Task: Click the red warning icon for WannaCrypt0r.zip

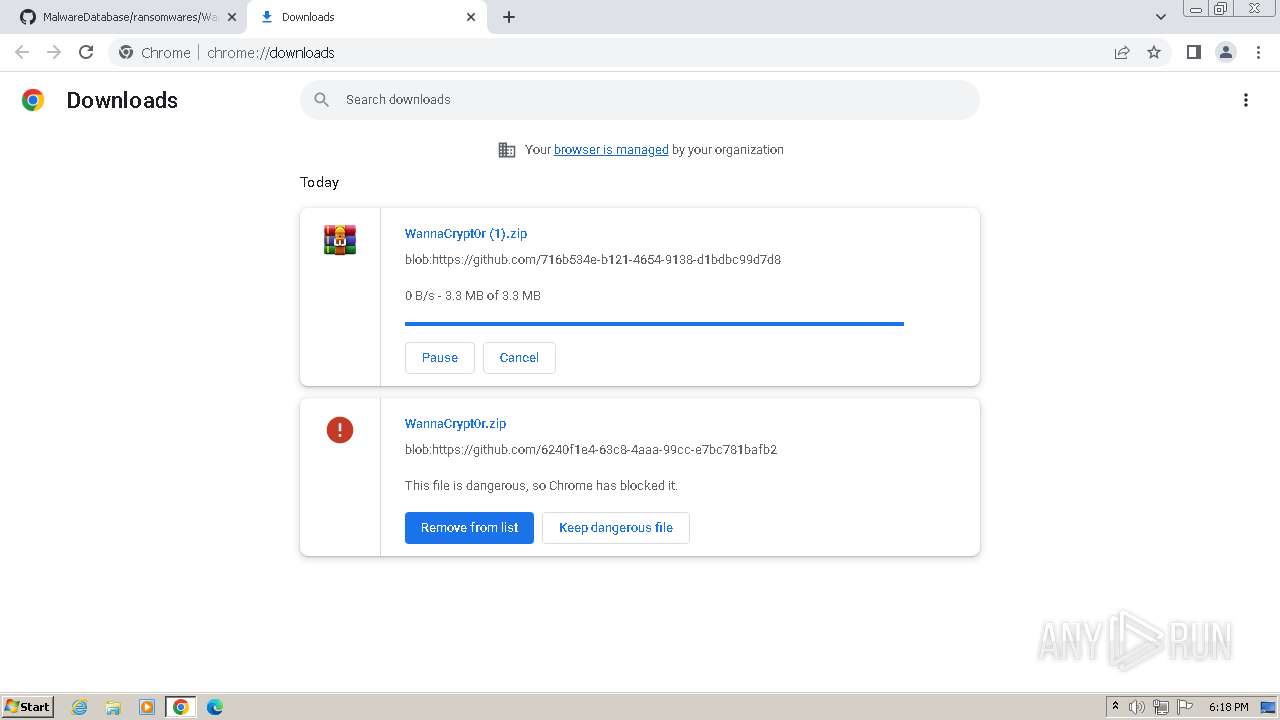Action: (340, 430)
